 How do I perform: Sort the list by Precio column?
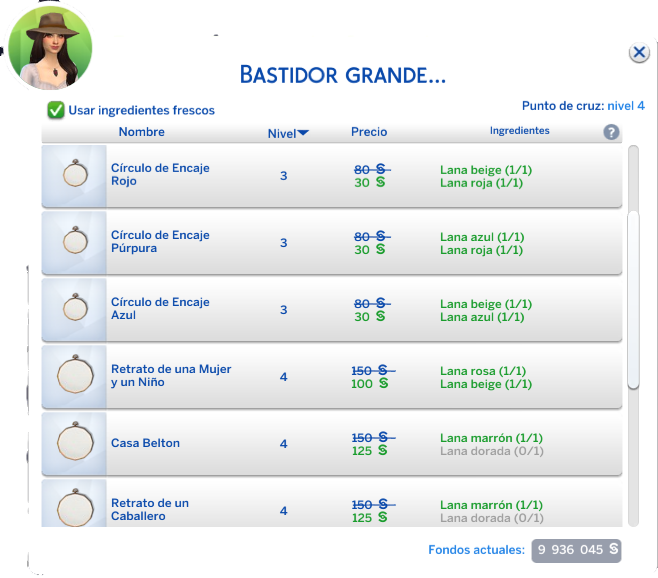pyautogui.click(x=369, y=132)
